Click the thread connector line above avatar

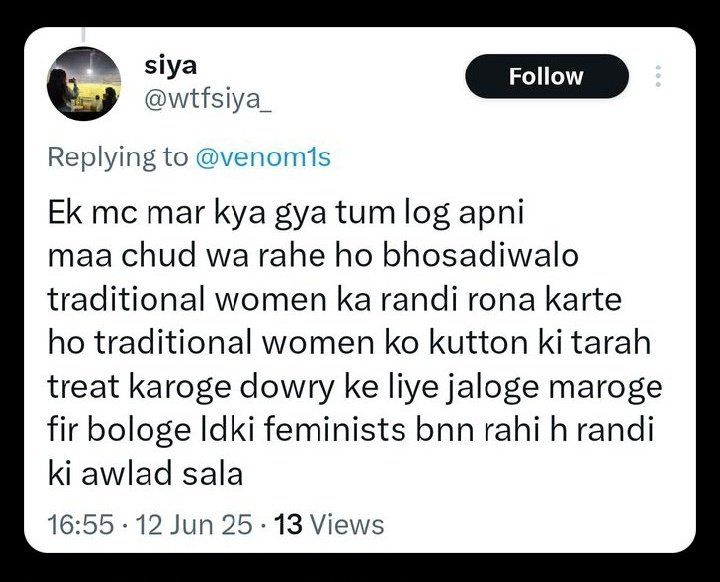[84, 34]
